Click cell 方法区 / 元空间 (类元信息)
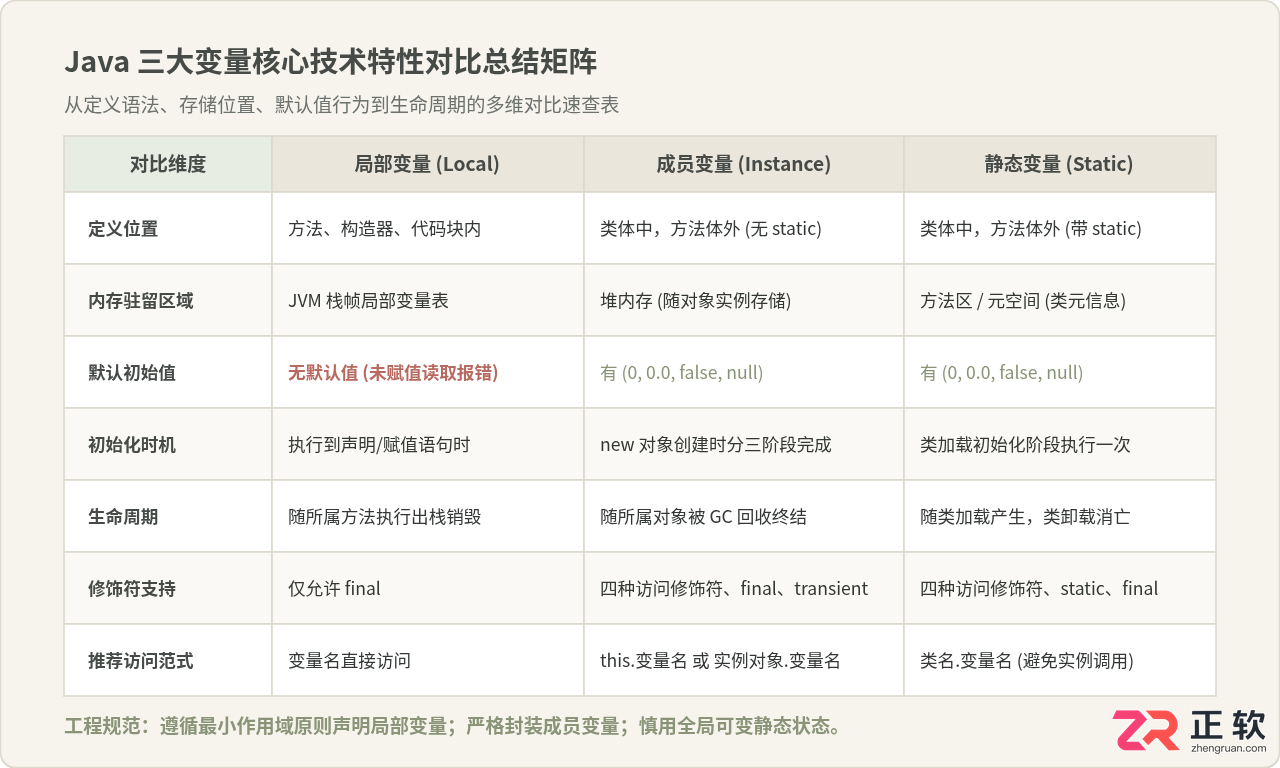This screenshot has width=1280, height=768. 1060,301
